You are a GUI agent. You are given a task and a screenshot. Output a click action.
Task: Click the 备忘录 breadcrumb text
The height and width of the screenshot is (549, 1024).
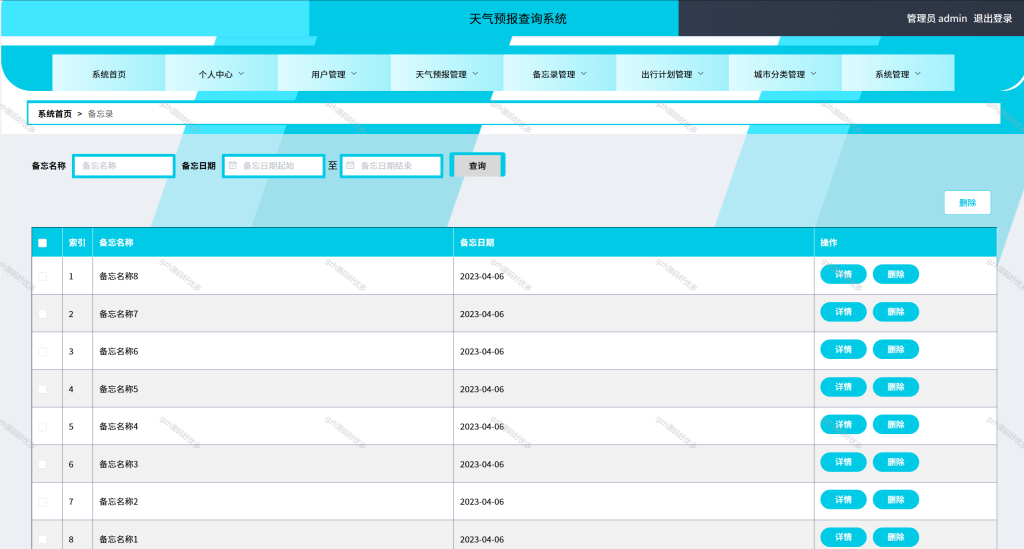101,114
